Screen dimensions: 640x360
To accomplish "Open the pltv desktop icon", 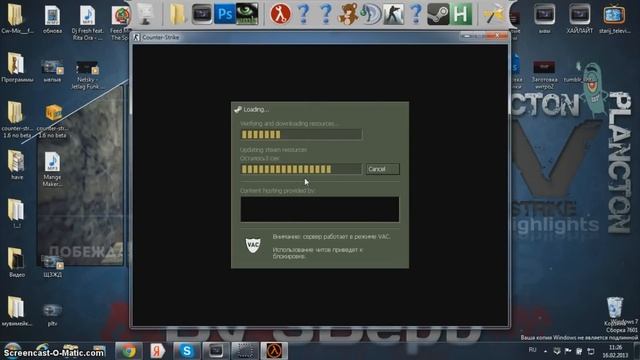I will [x=52, y=314].
